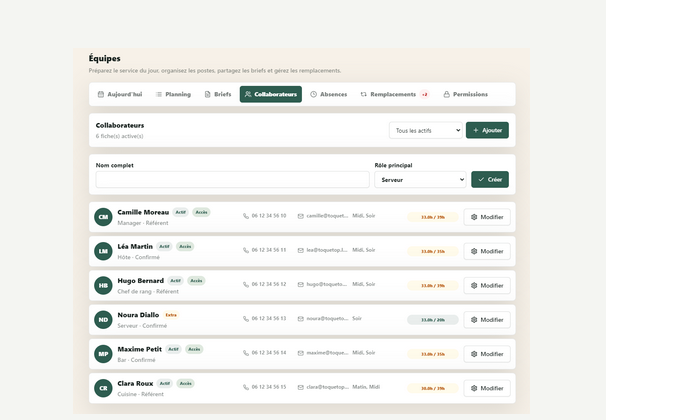Screen dimensions: 680x420
Task: Click the phone icon in Hugo Bernard's row
Action: tap(246, 285)
